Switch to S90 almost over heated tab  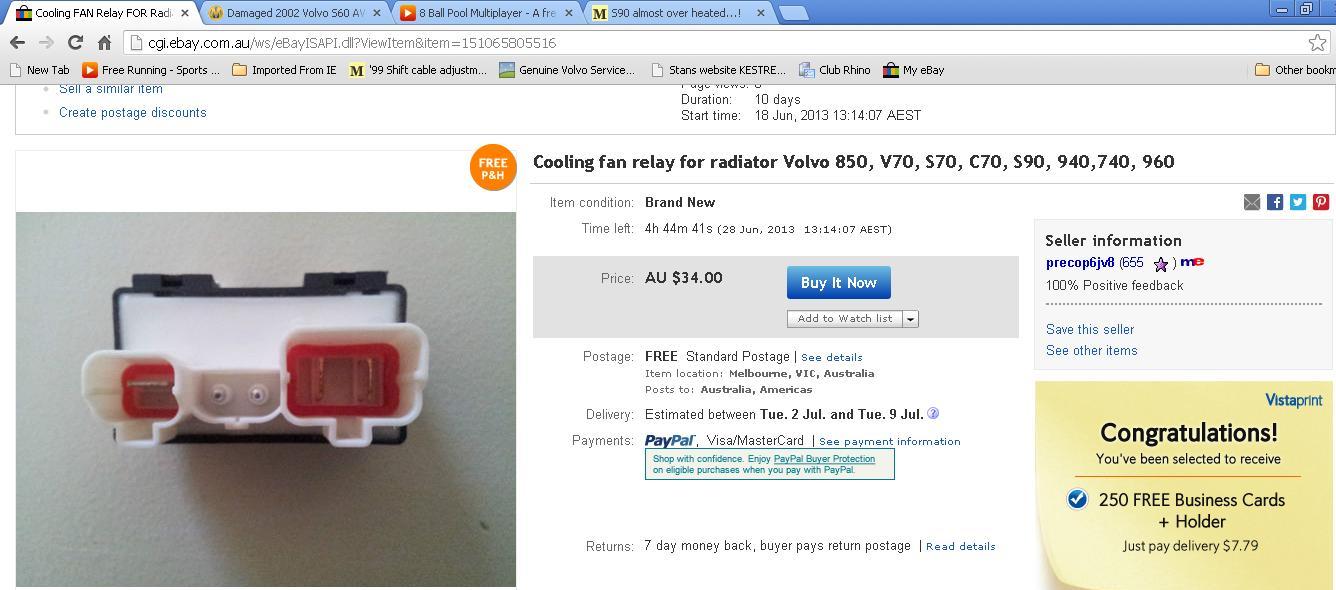(678, 13)
